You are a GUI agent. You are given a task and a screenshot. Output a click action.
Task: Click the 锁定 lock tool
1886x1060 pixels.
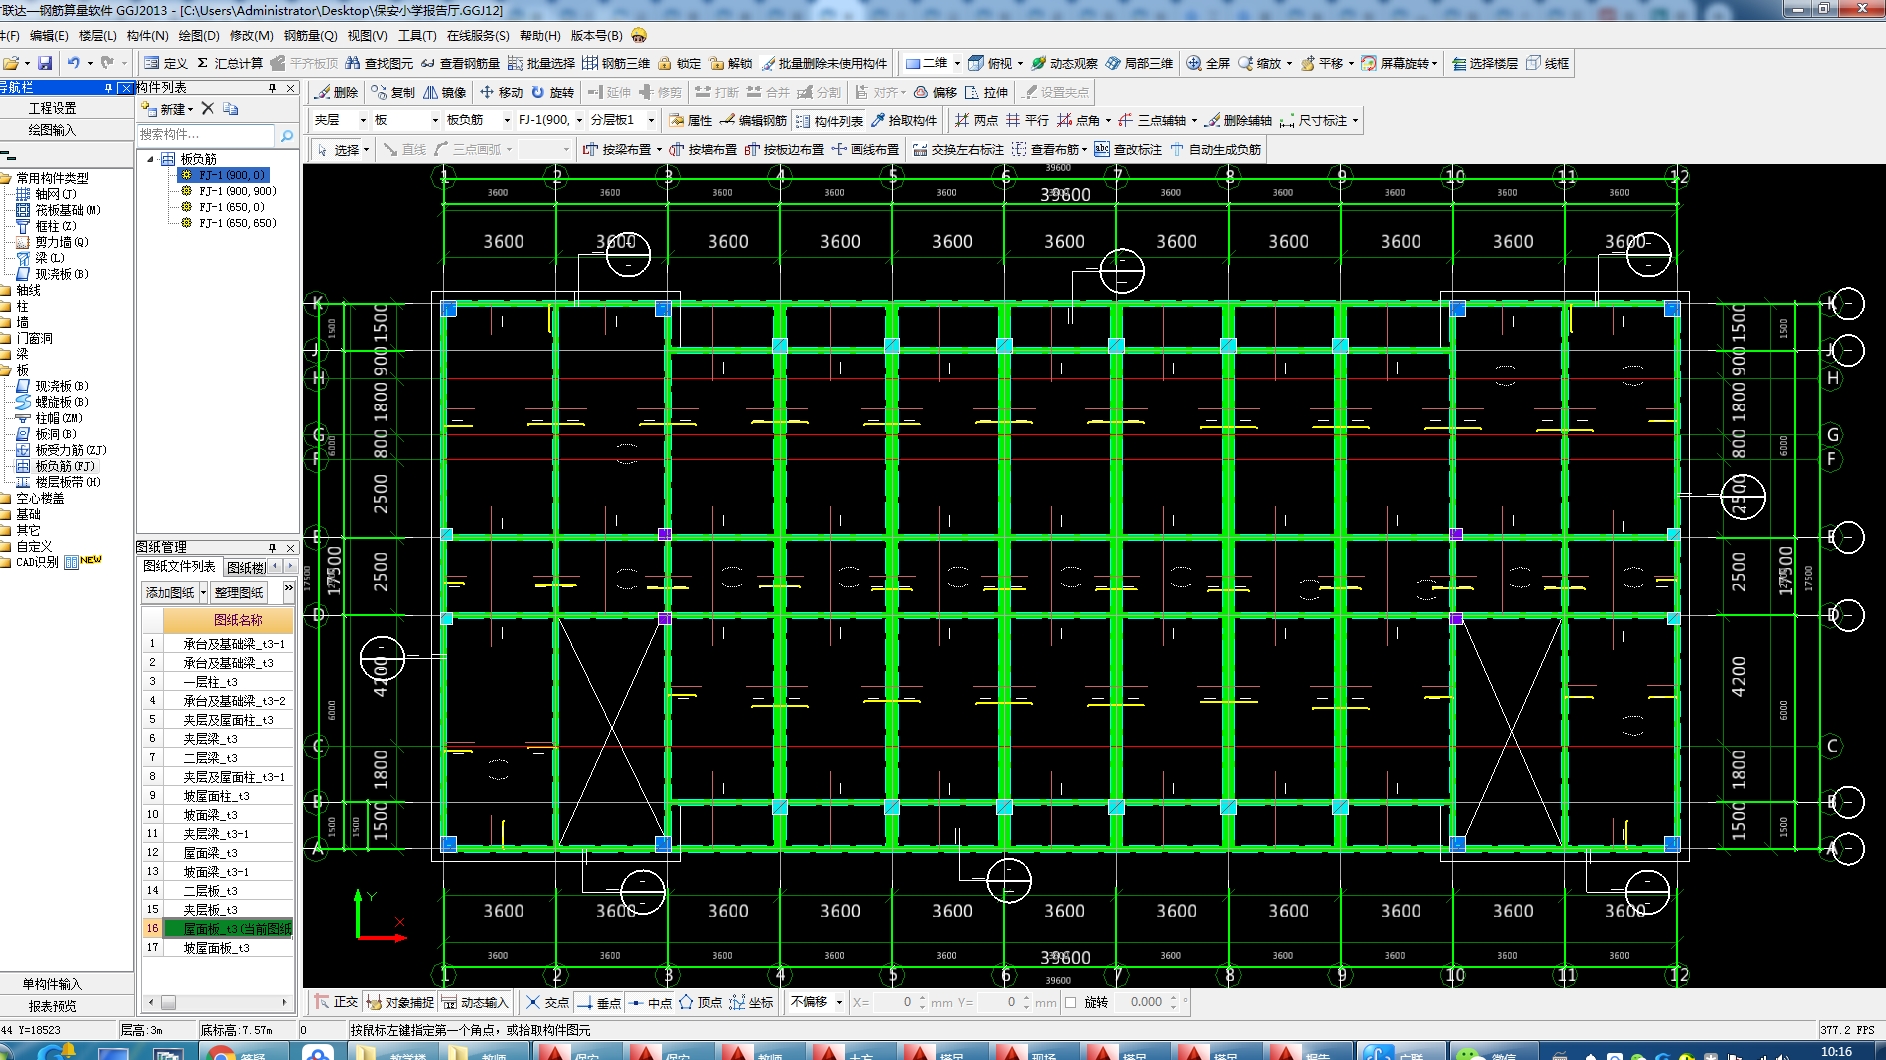[679, 63]
